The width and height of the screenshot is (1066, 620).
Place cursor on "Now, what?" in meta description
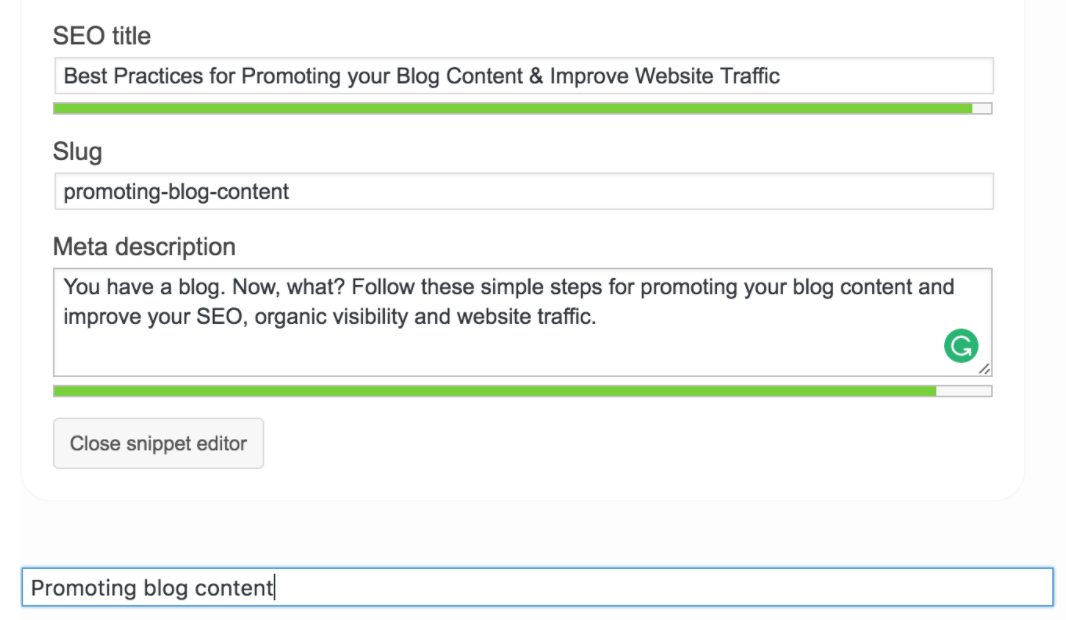(x=295, y=288)
